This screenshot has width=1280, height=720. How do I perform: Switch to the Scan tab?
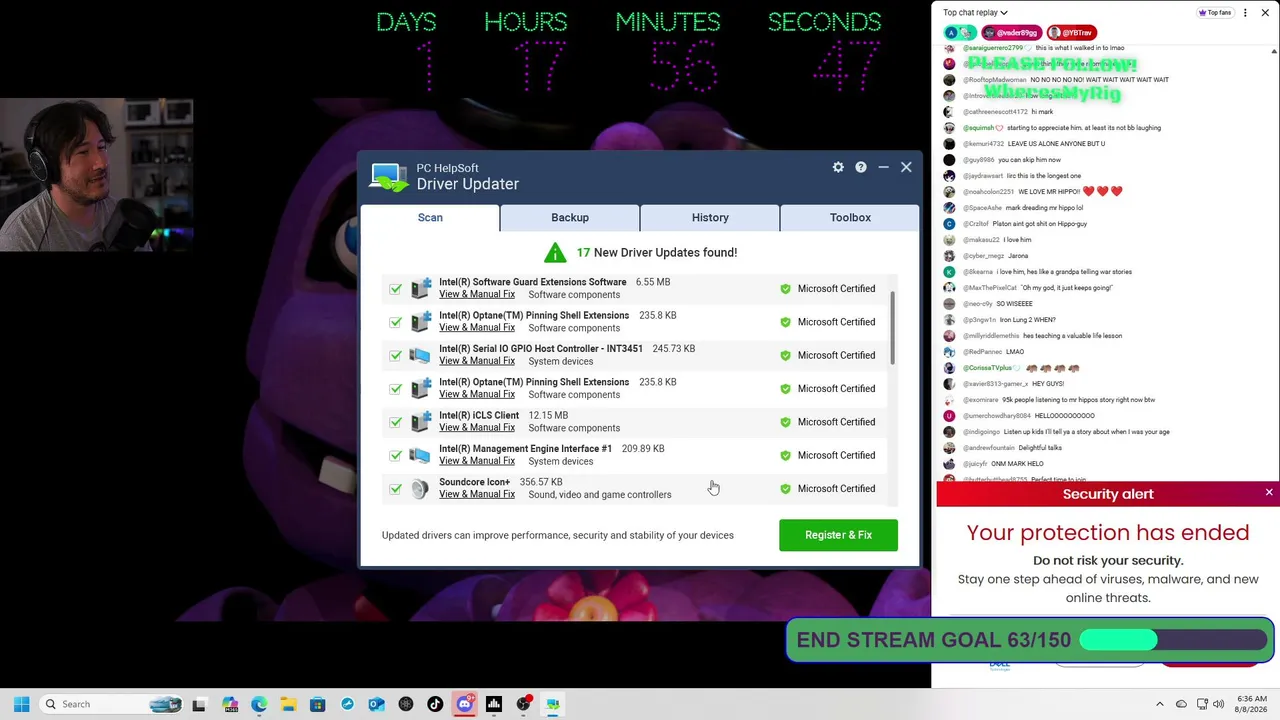point(430,217)
